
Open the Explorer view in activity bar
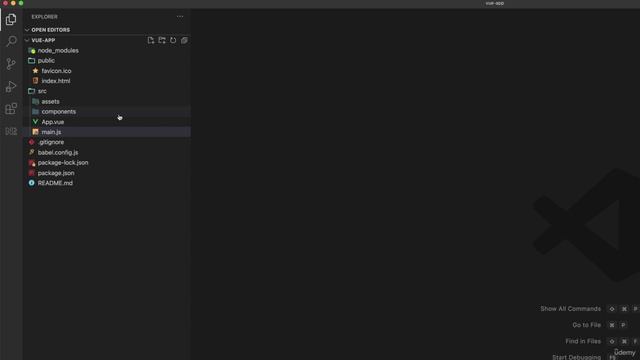click(11, 19)
